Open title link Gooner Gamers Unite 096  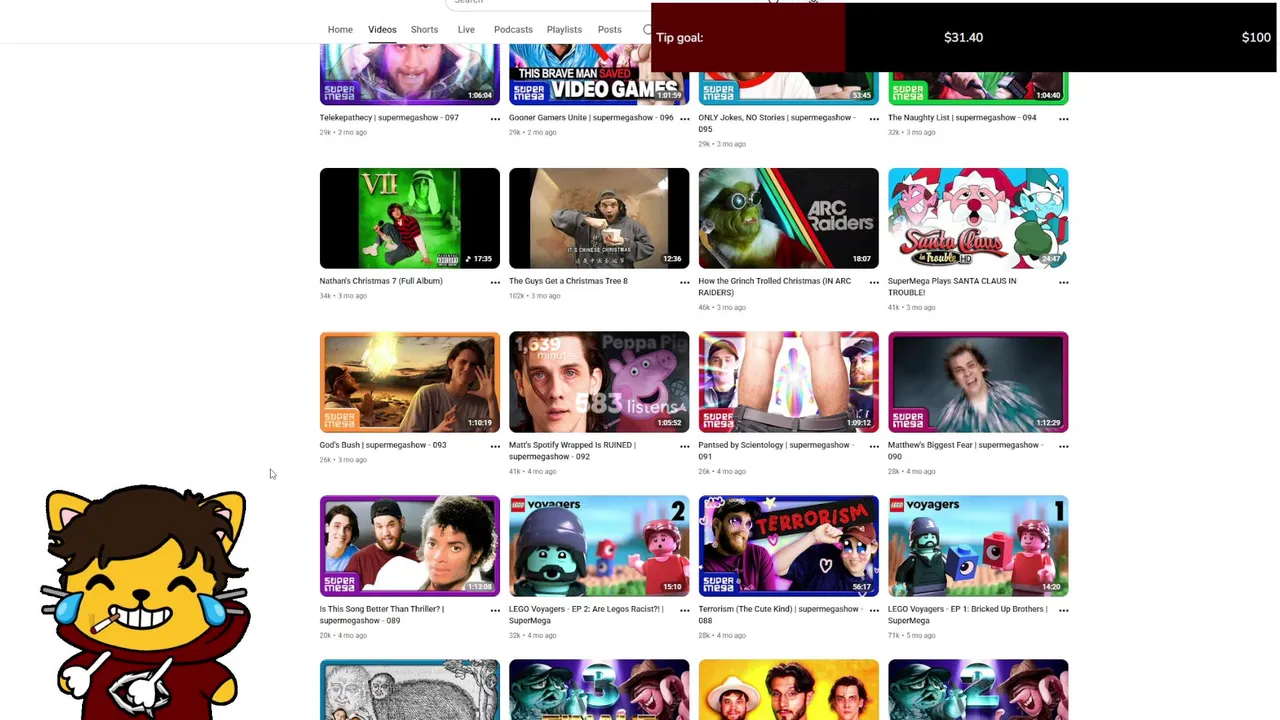tap(591, 118)
